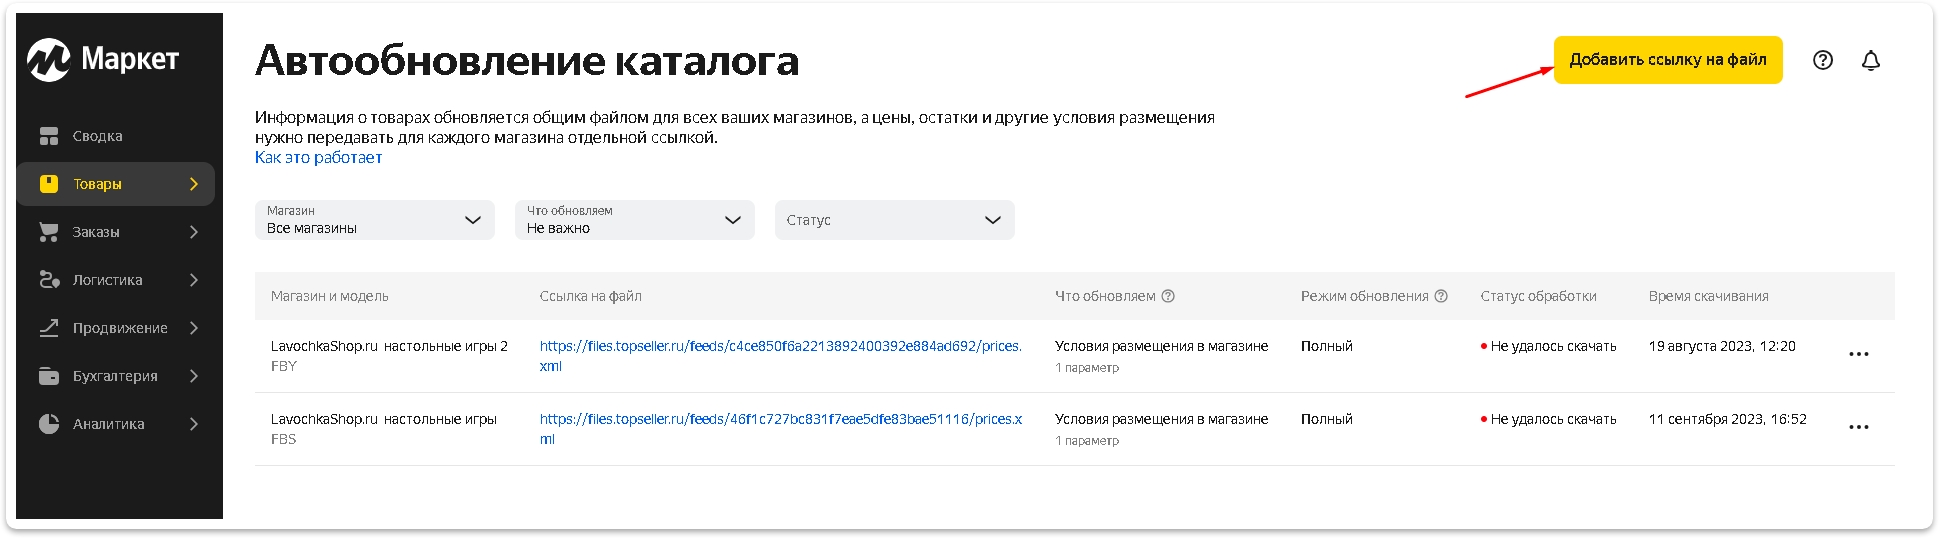Open the notifications bell icon
The height and width of the screenshot is (538, 1939).
(1871, 60)
